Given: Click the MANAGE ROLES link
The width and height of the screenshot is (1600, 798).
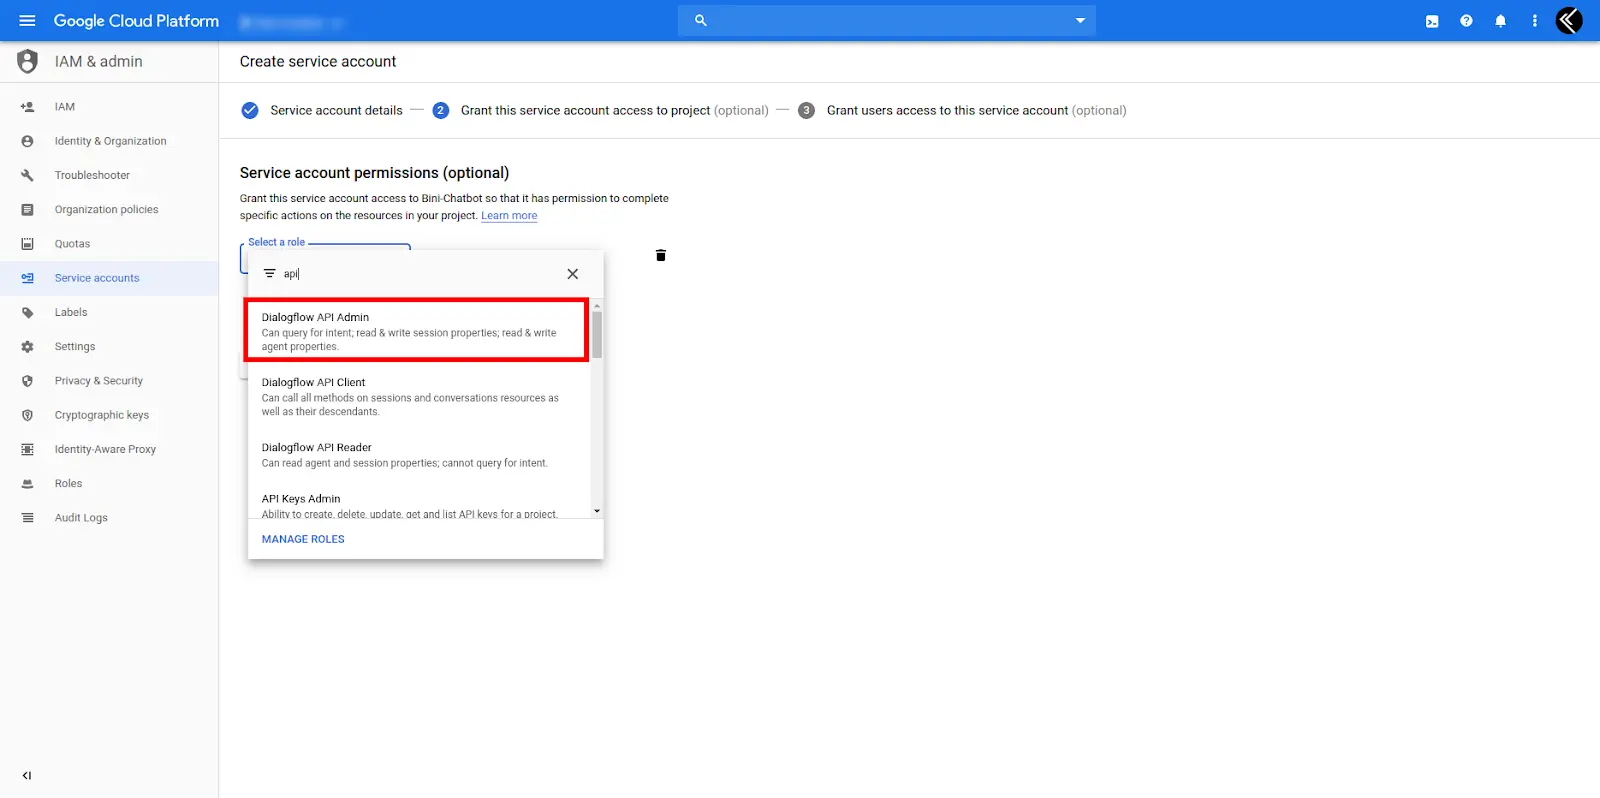Looking at the screenshot, I should click(x=303, y=539).
